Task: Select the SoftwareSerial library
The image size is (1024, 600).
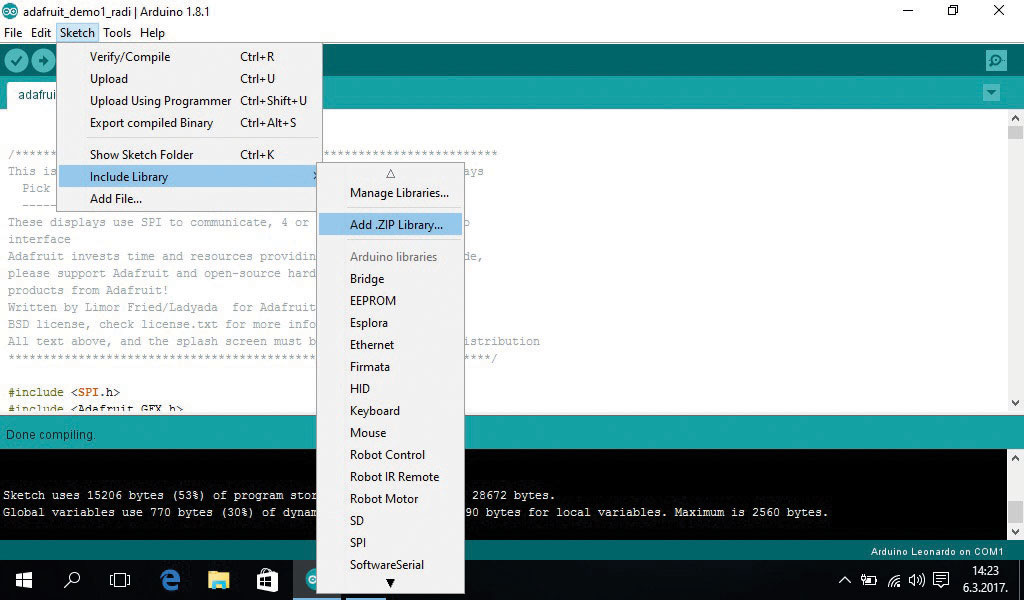Action: click(x=387, y=565)
